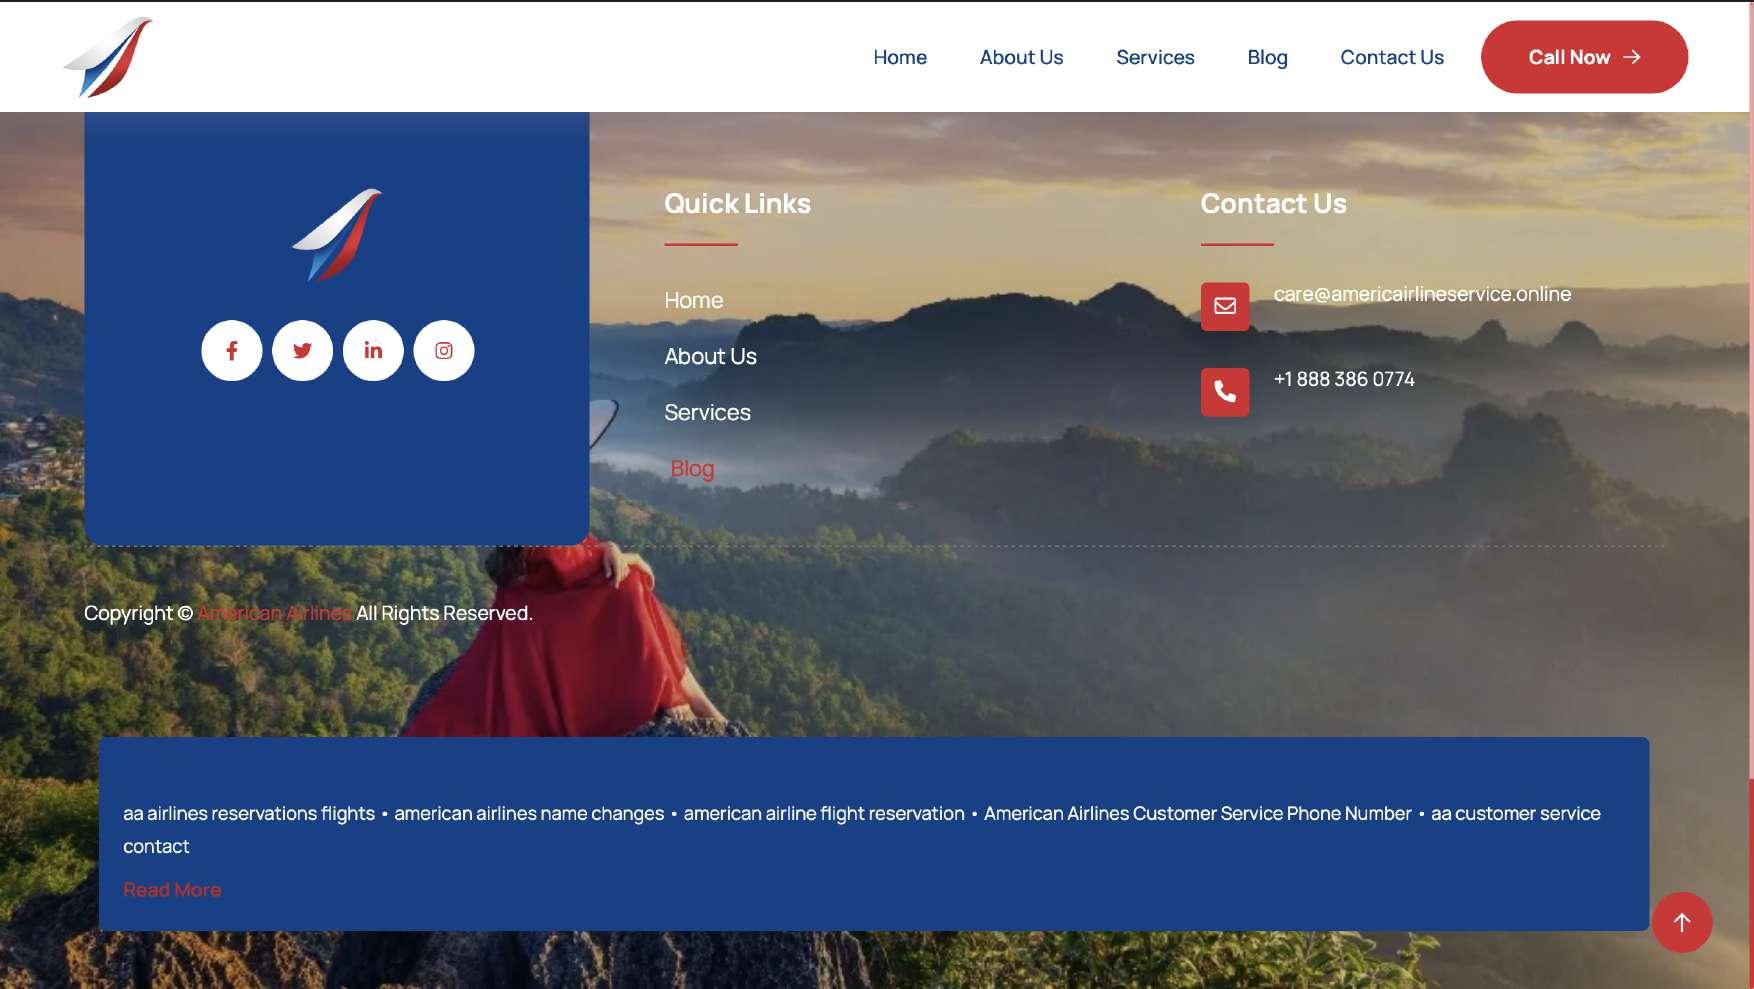This screenshot has height=989, width=1754.
Task: Click the red phone icon
Action: (x=1225, y=392)
